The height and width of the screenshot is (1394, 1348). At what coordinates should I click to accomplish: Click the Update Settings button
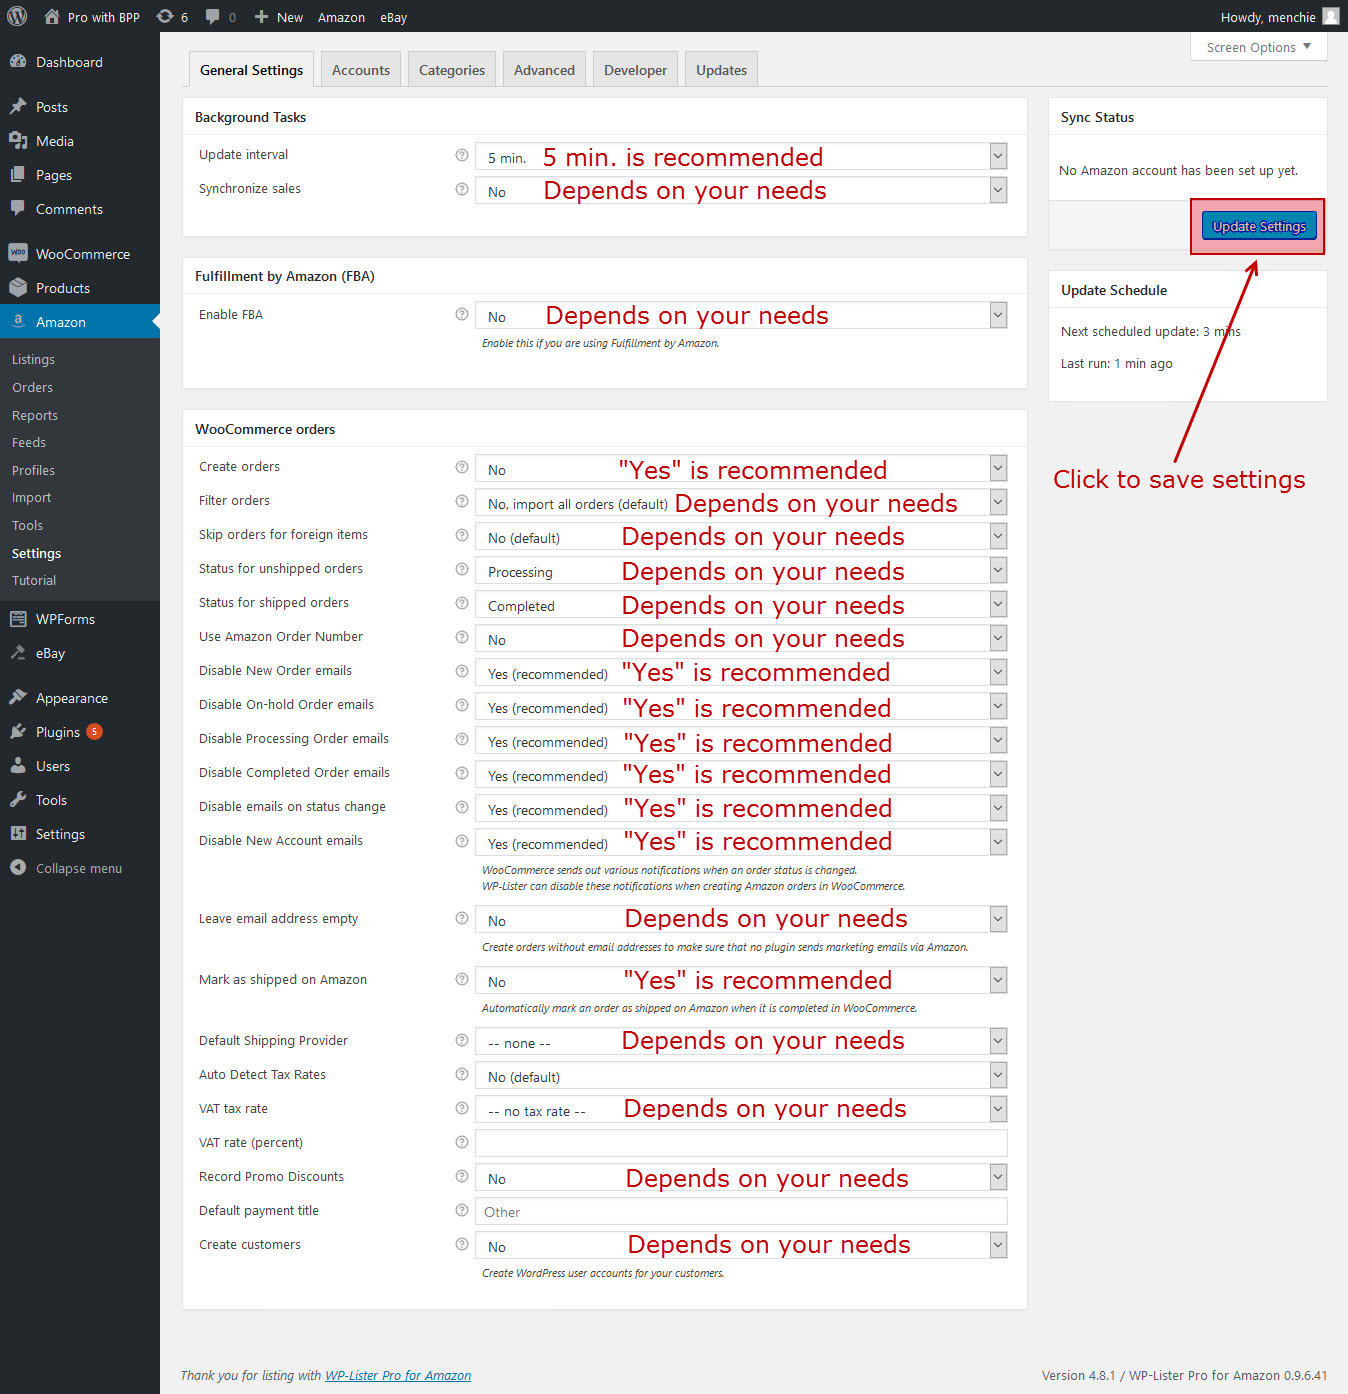point(1259,226)
